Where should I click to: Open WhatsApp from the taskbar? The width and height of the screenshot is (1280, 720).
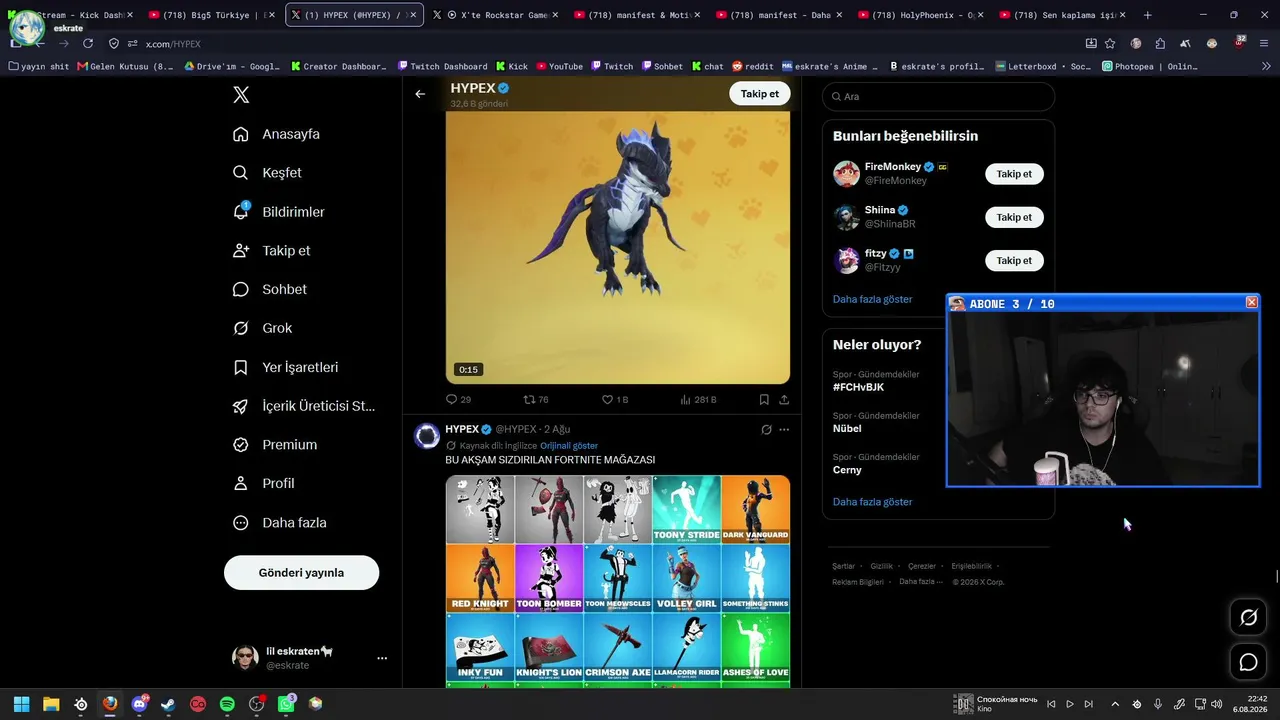(286, 704)
